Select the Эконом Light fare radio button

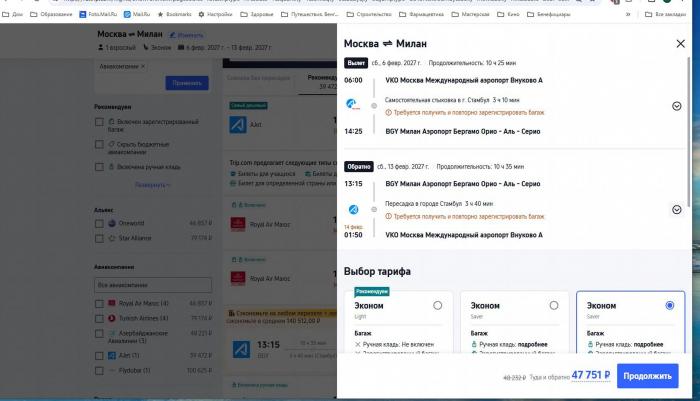coord(438,305)
